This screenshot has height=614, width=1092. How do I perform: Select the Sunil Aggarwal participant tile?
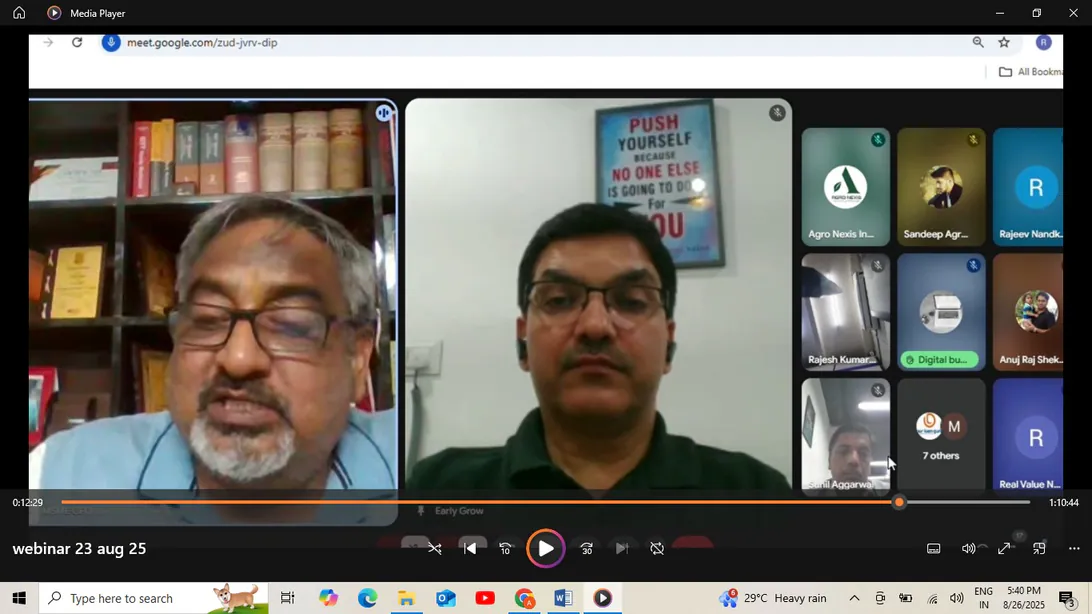845,436
